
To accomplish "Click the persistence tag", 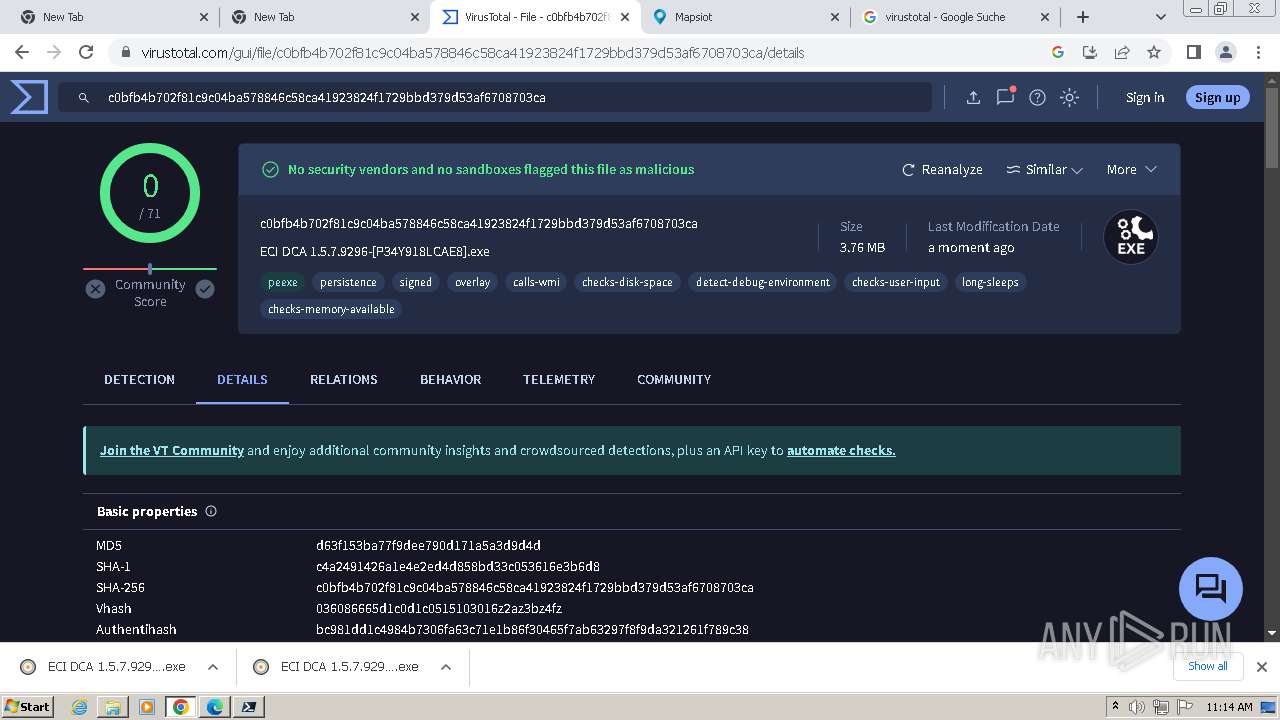I will [348, 282].
